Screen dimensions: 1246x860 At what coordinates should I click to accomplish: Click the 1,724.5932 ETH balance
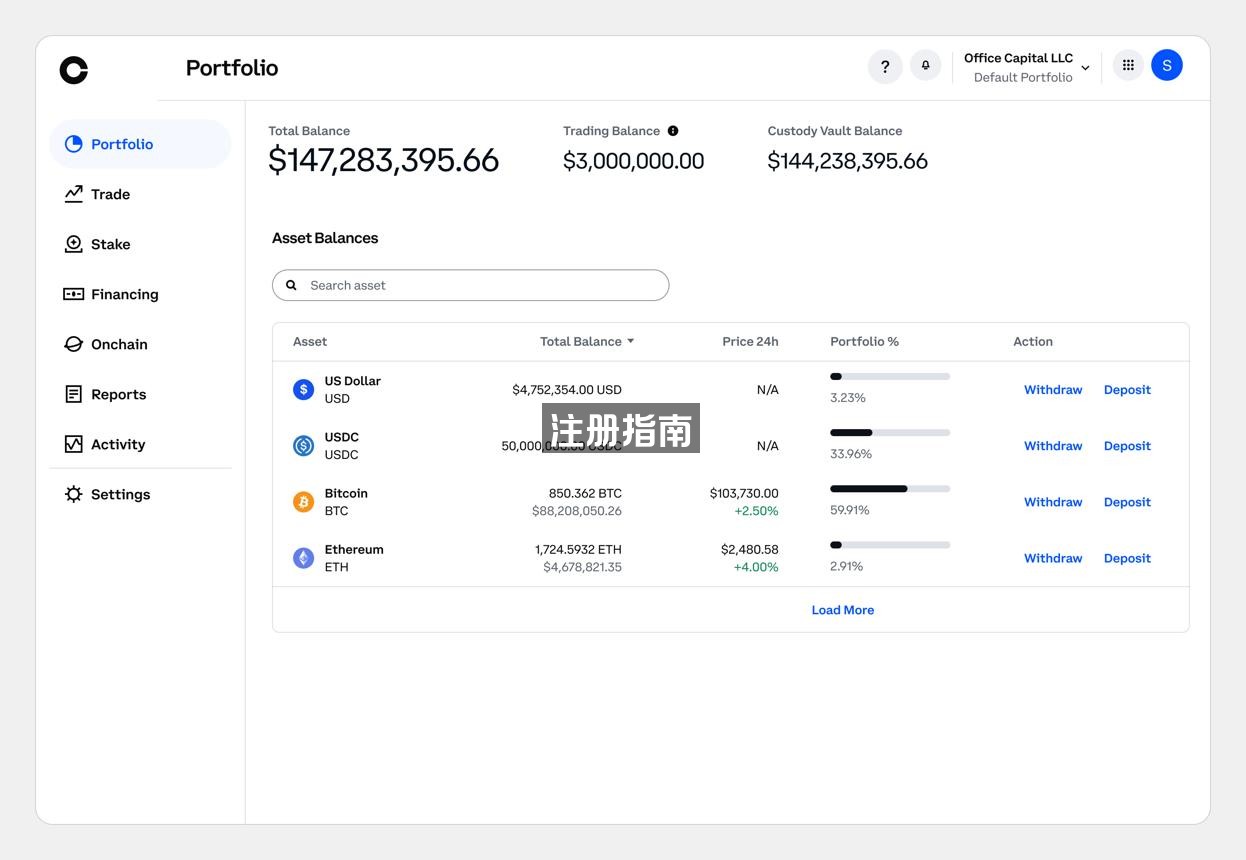pyautogui.click(x=578, y=550)
